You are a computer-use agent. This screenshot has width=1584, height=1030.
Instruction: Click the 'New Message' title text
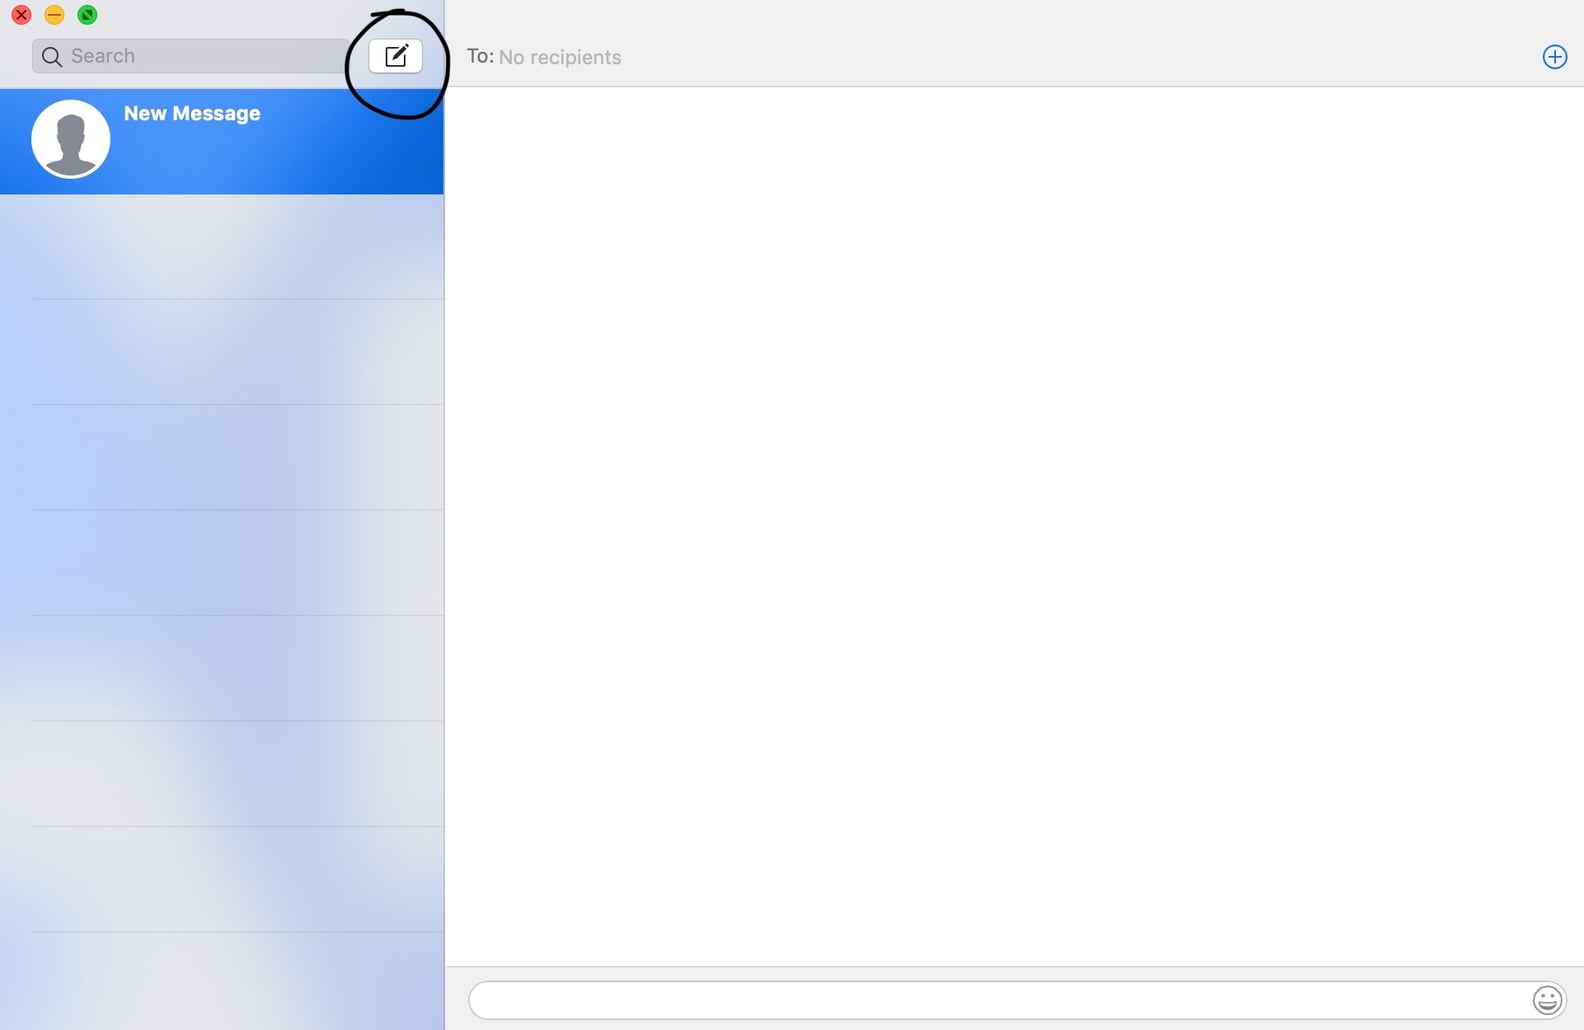[x=192, y=114]
